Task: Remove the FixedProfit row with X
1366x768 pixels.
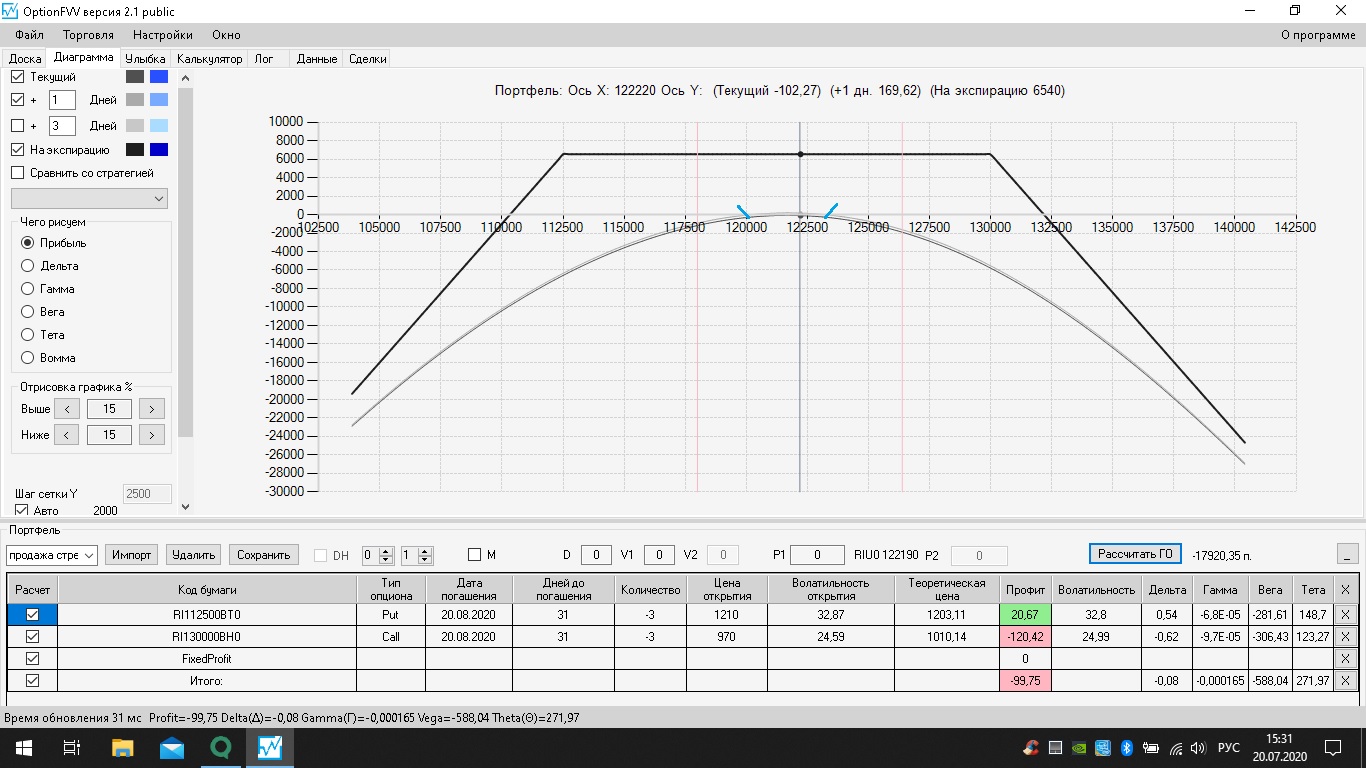Action: tap(1345, 658)
